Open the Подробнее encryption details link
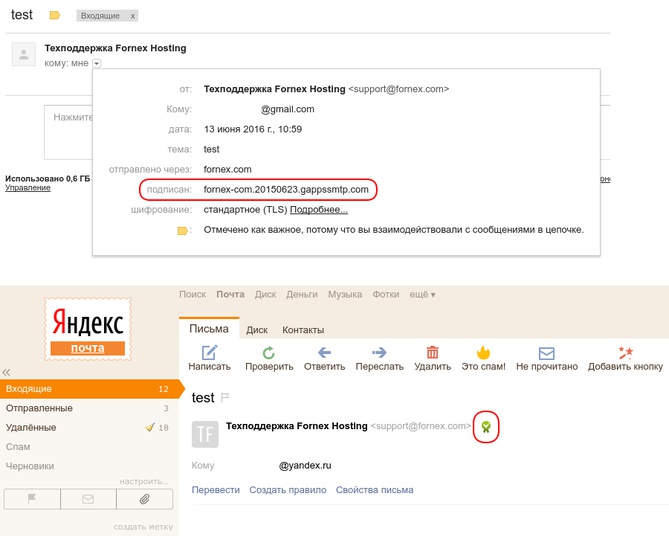 (319, 210)
